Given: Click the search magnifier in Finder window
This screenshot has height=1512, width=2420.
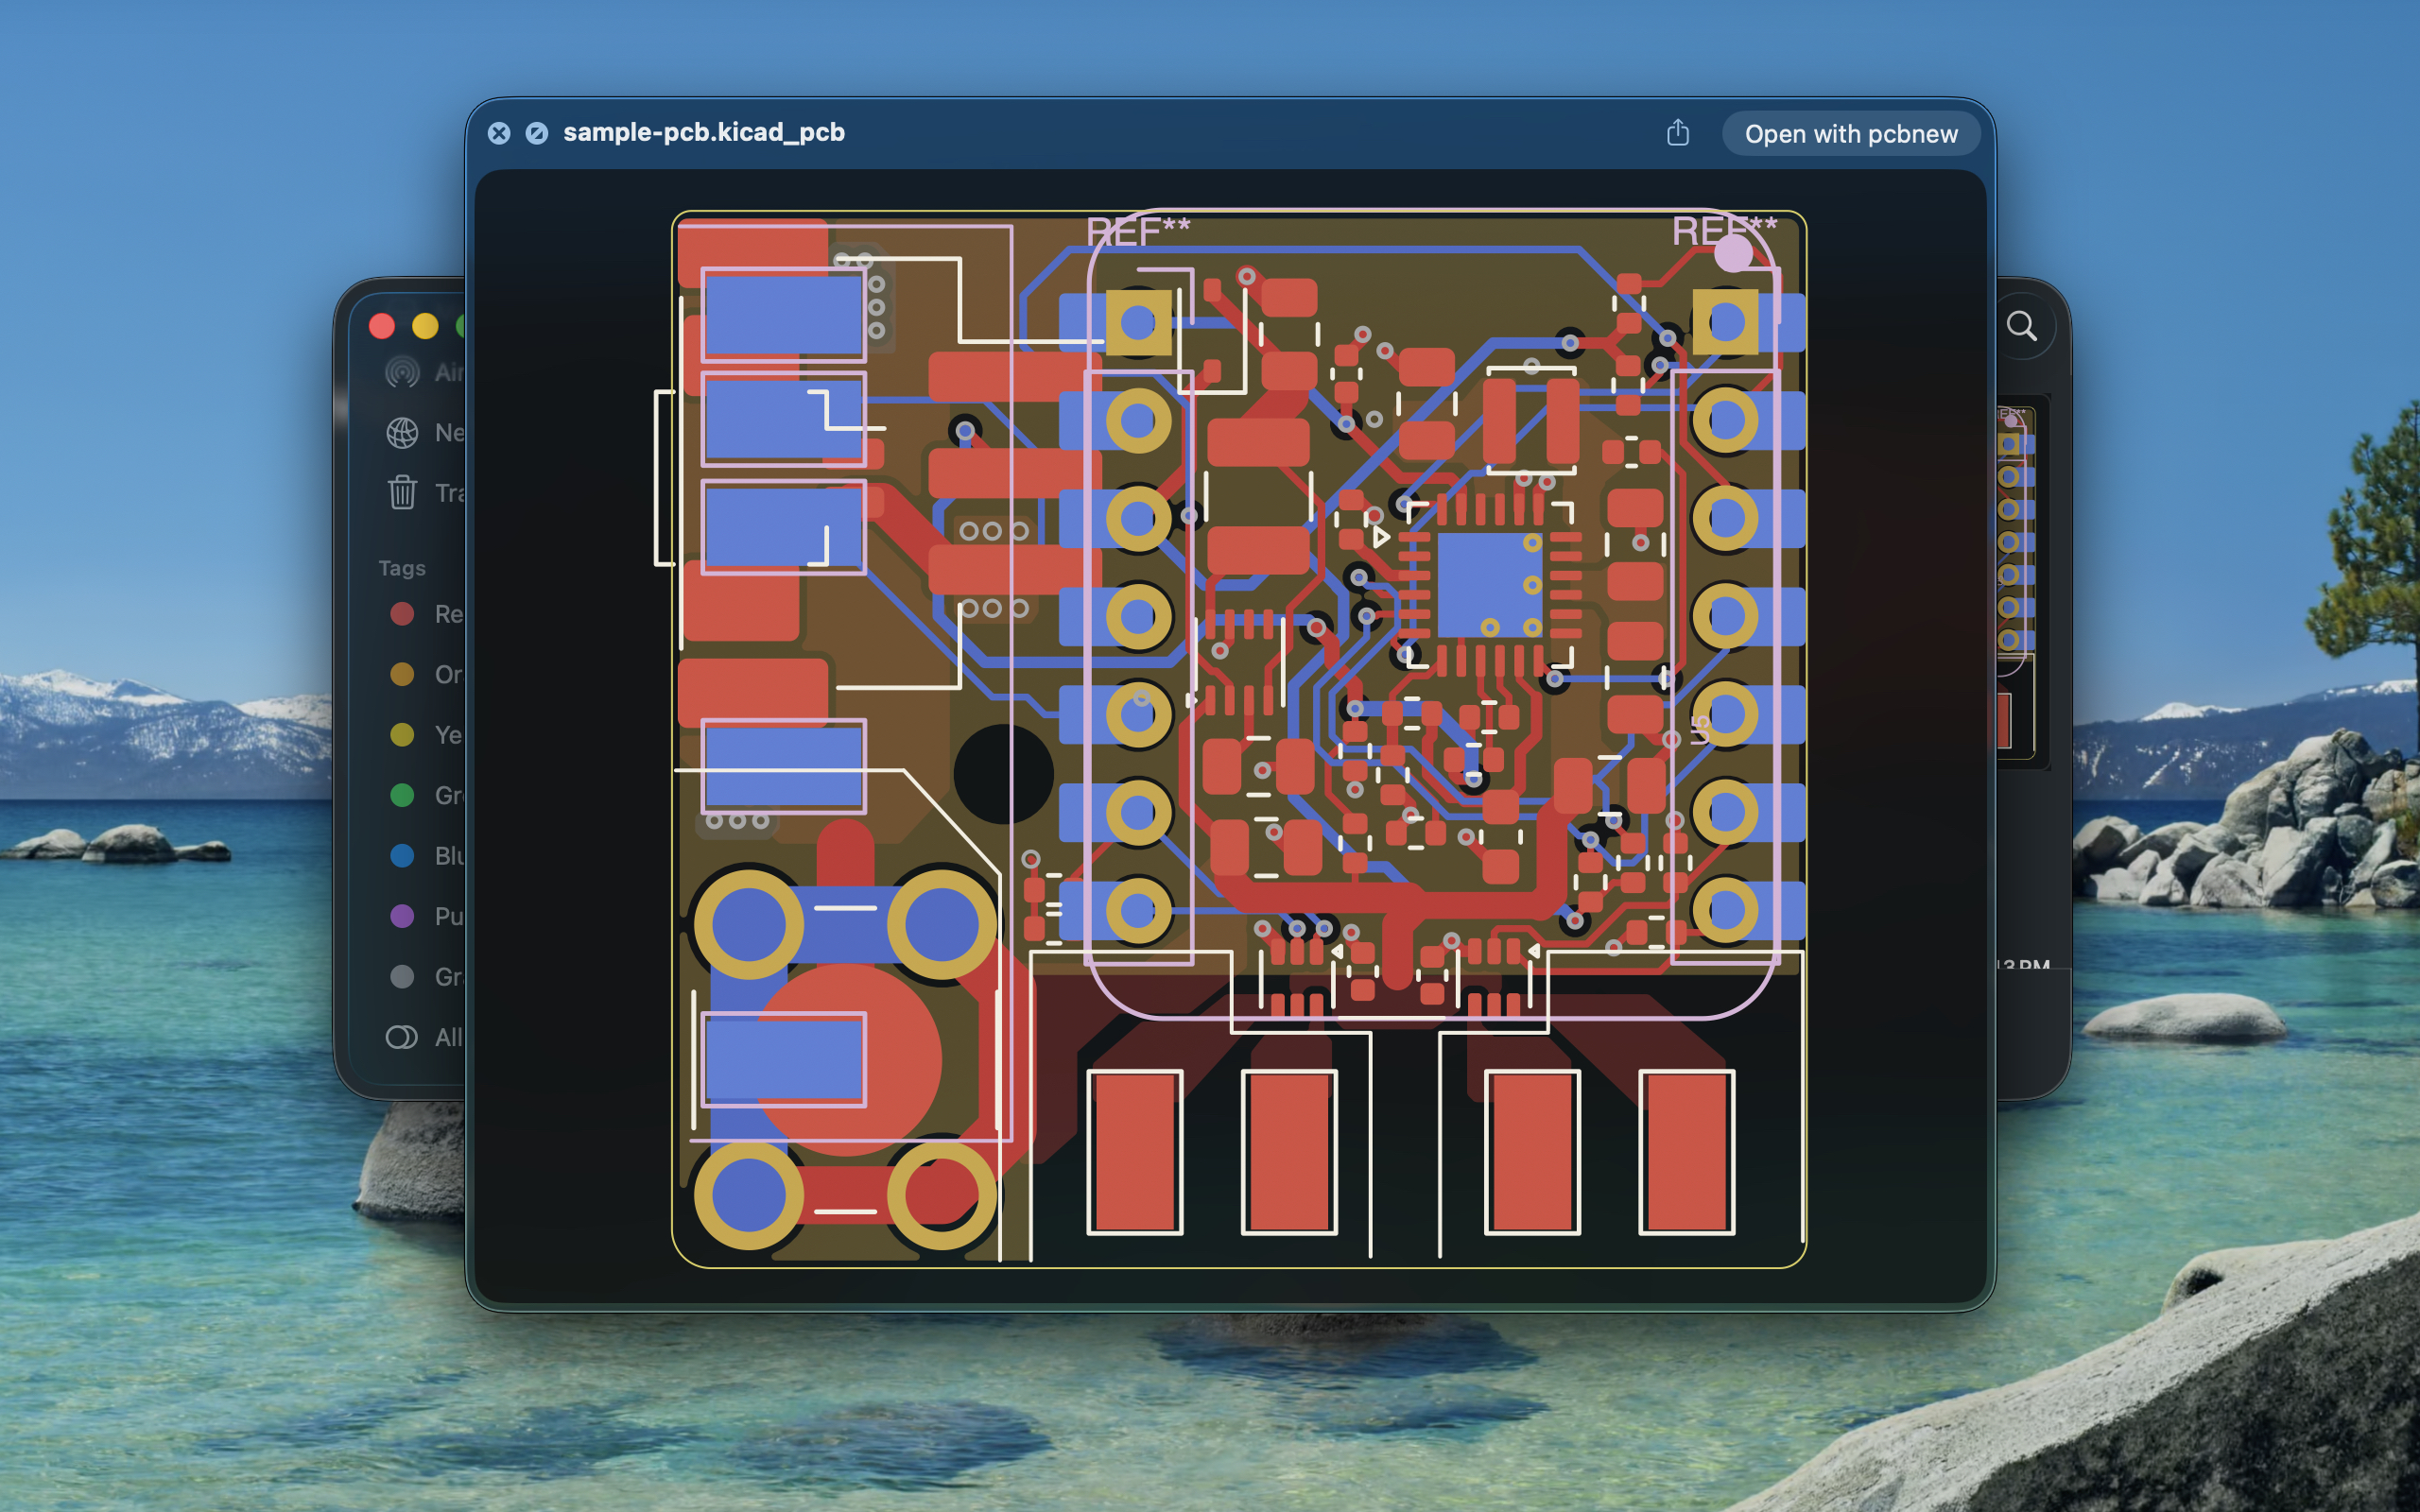Looking at the screenshot, I should (2021, 326).
